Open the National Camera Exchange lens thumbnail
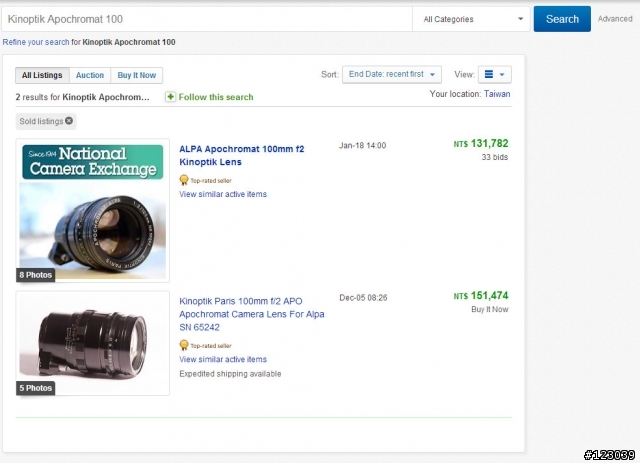The width and height of the screenshot is (640, 463). point(93,210)
